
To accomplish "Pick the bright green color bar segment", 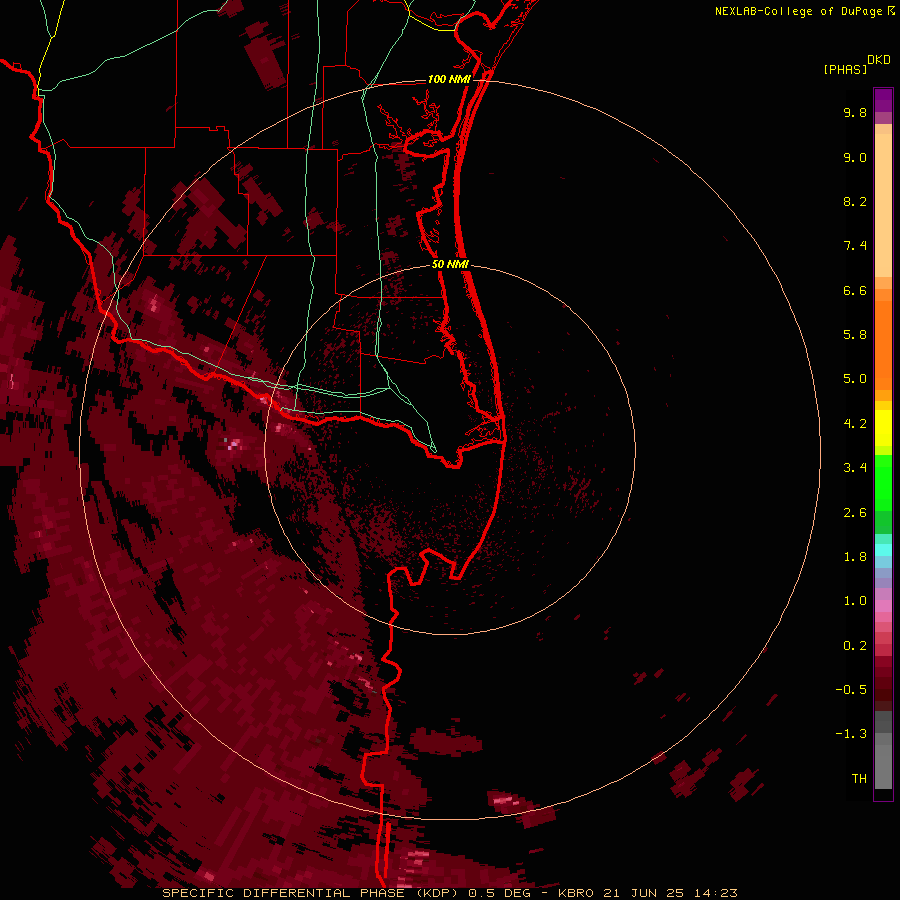I will click(x=883, y=483).
